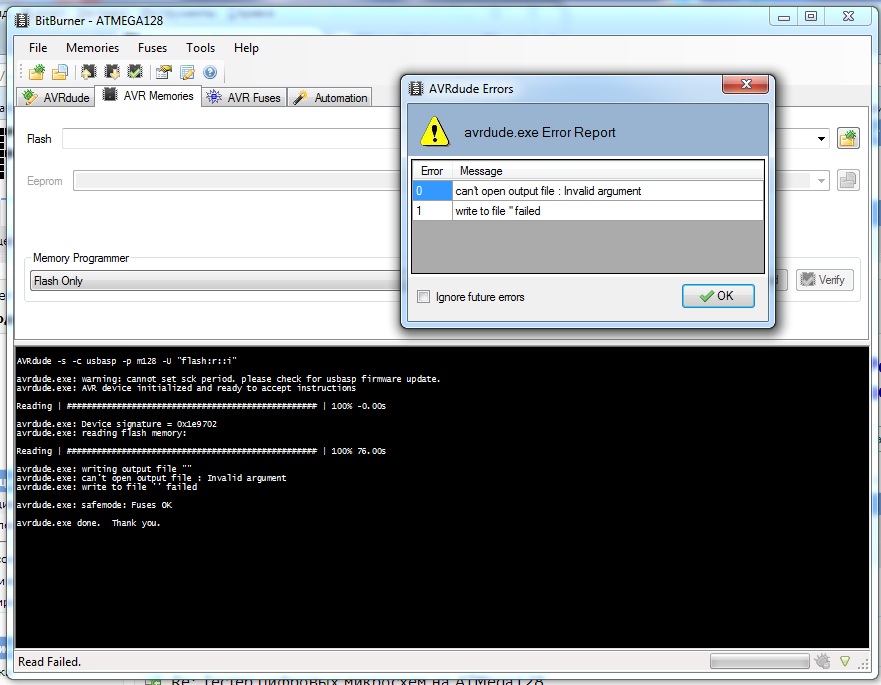Click the blue help question mark icon
Image resolution: width=881 pixels, height=685 pixels.
(210, 72)
